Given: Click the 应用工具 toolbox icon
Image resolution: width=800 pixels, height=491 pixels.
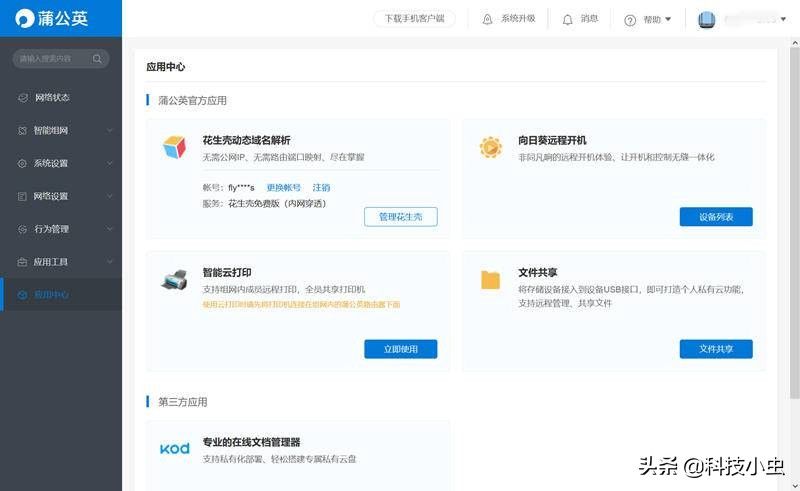Looking at the screenshot, I should pos(22,262).
